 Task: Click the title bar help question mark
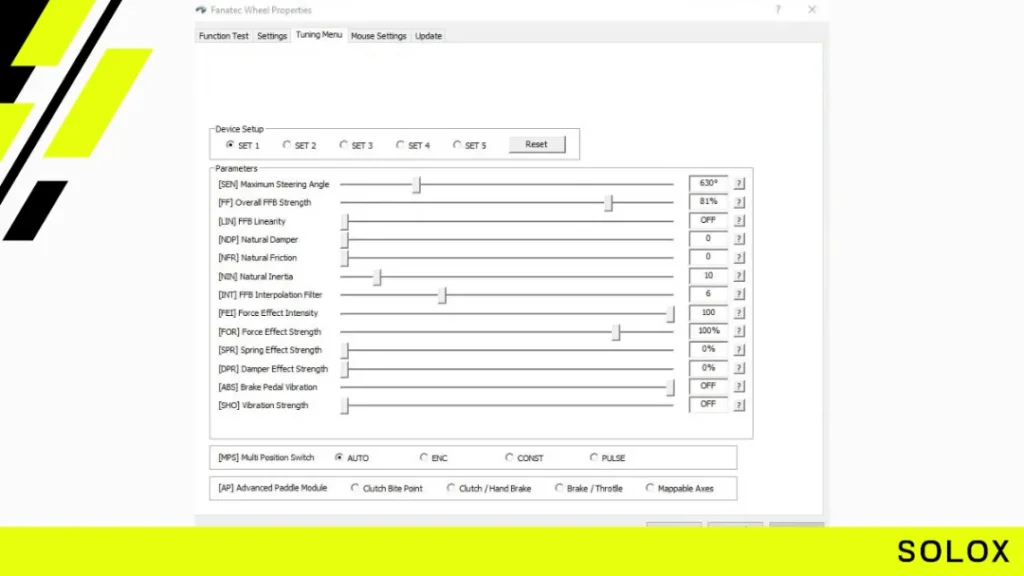tap(778, 10)
